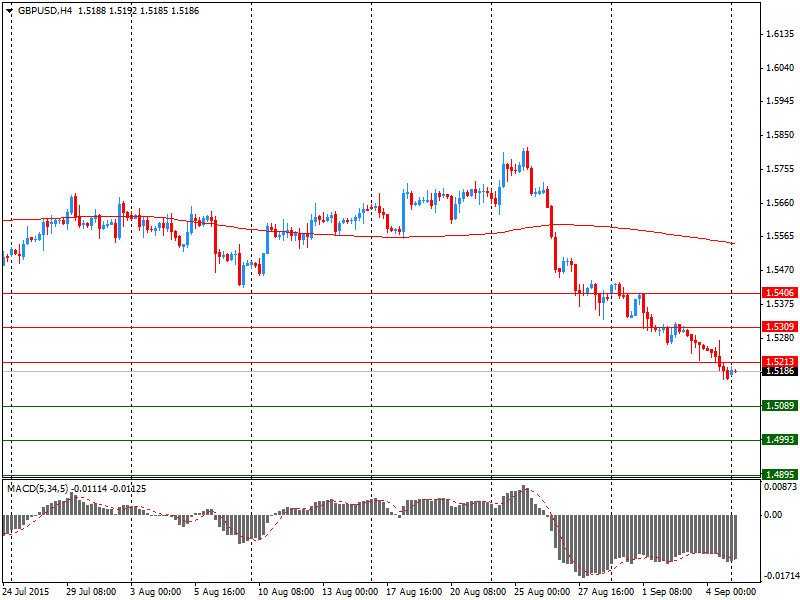This screenshot has width=800, height=600.
Task: Click the 10 Aug 08:00 time axis label
Action: pyautogui.click(x=286, y=592)
